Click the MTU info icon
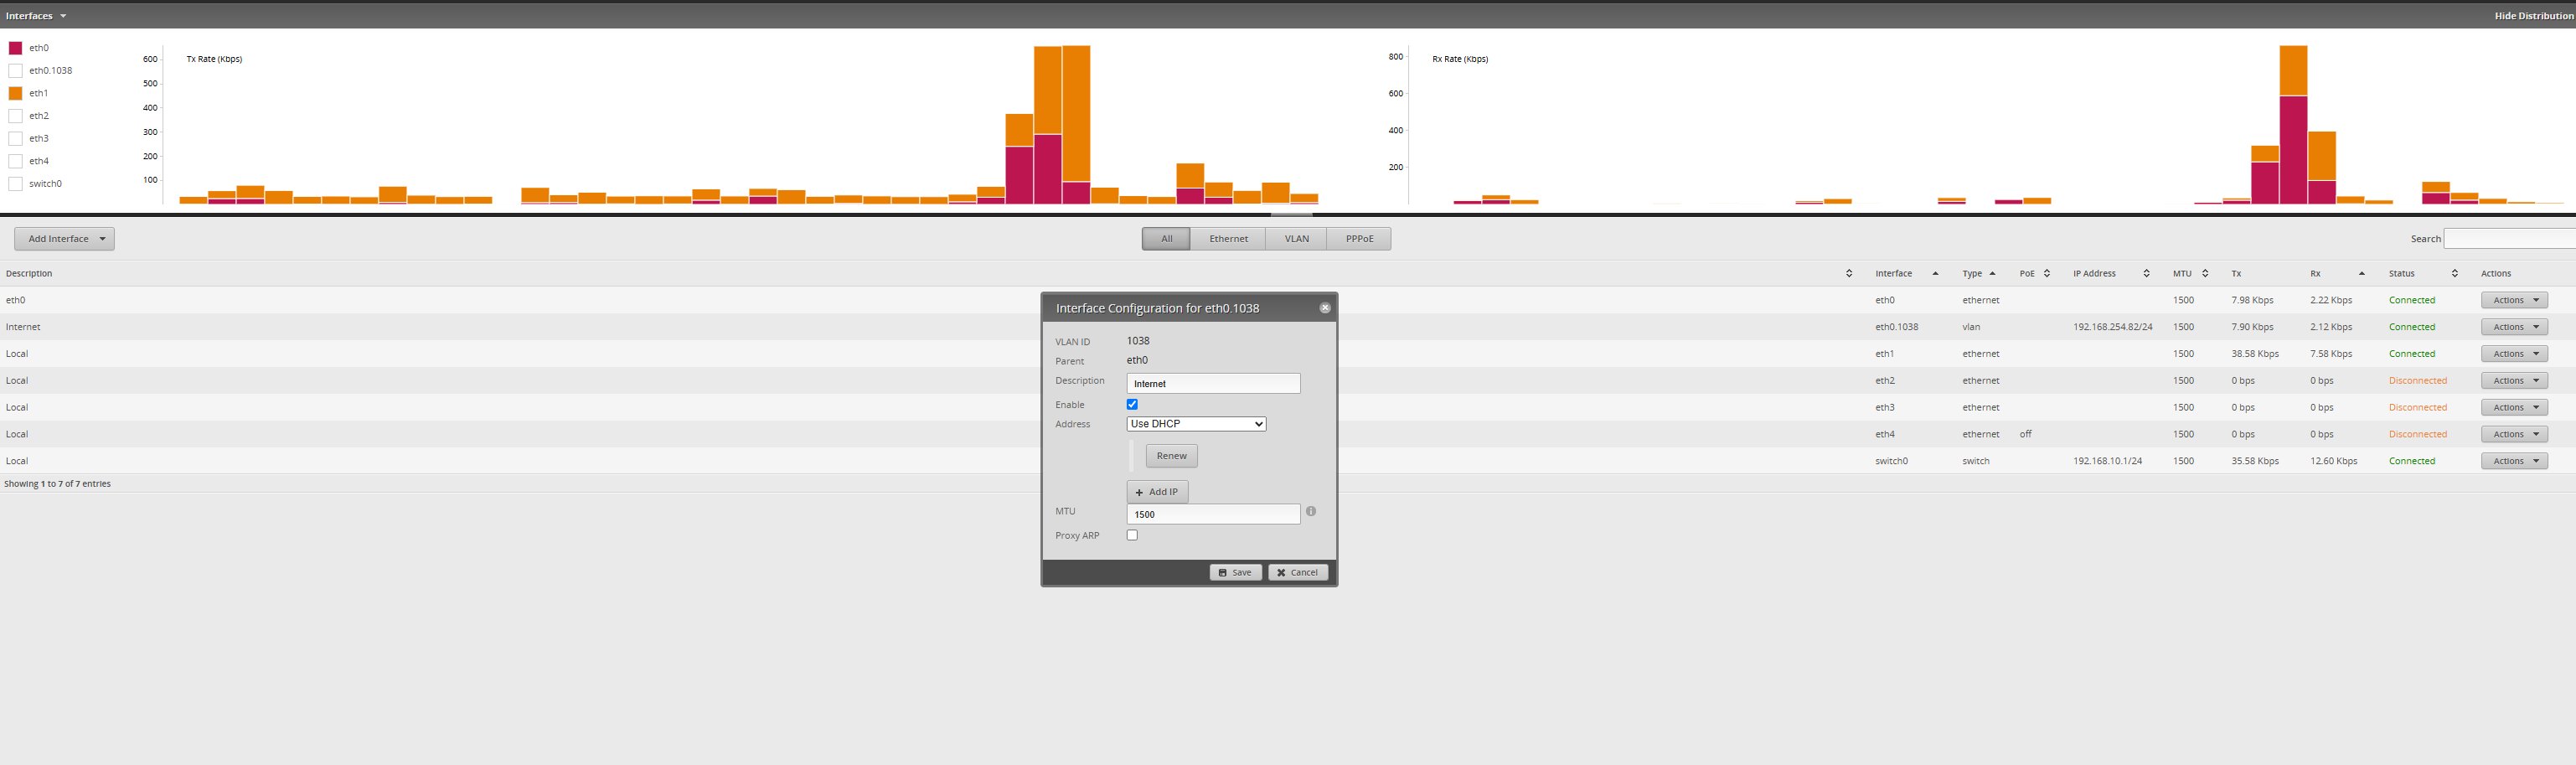Image resolution: width=2576 pixels, height=765 pixels. (x=1310, y=512)
